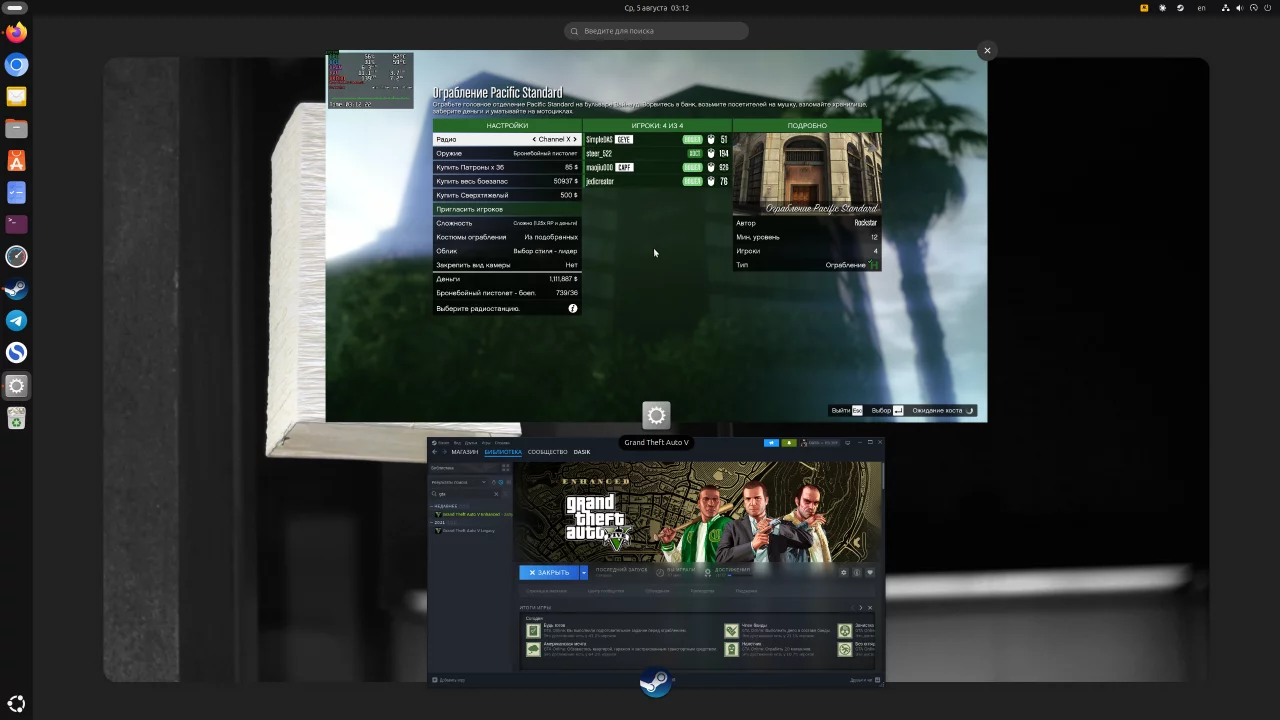Click the 'Будь готов' achievement icon
This screenshot has width=1280, height=720.
(x=533, y=631)
